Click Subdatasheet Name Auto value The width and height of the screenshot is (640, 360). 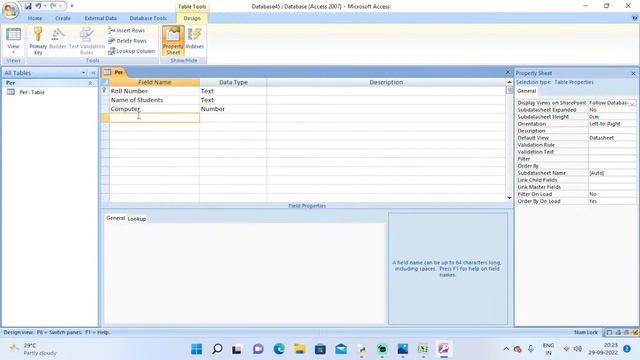(612, 173)
